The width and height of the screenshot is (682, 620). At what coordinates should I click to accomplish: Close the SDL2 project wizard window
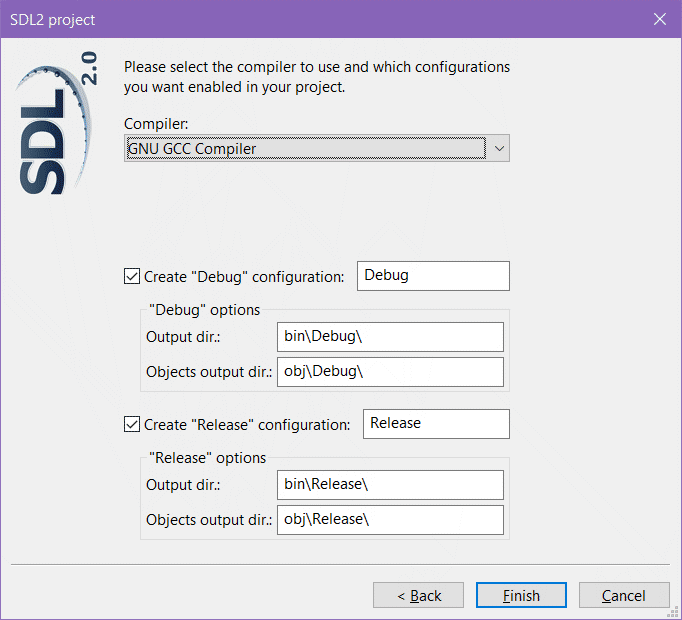659,19
